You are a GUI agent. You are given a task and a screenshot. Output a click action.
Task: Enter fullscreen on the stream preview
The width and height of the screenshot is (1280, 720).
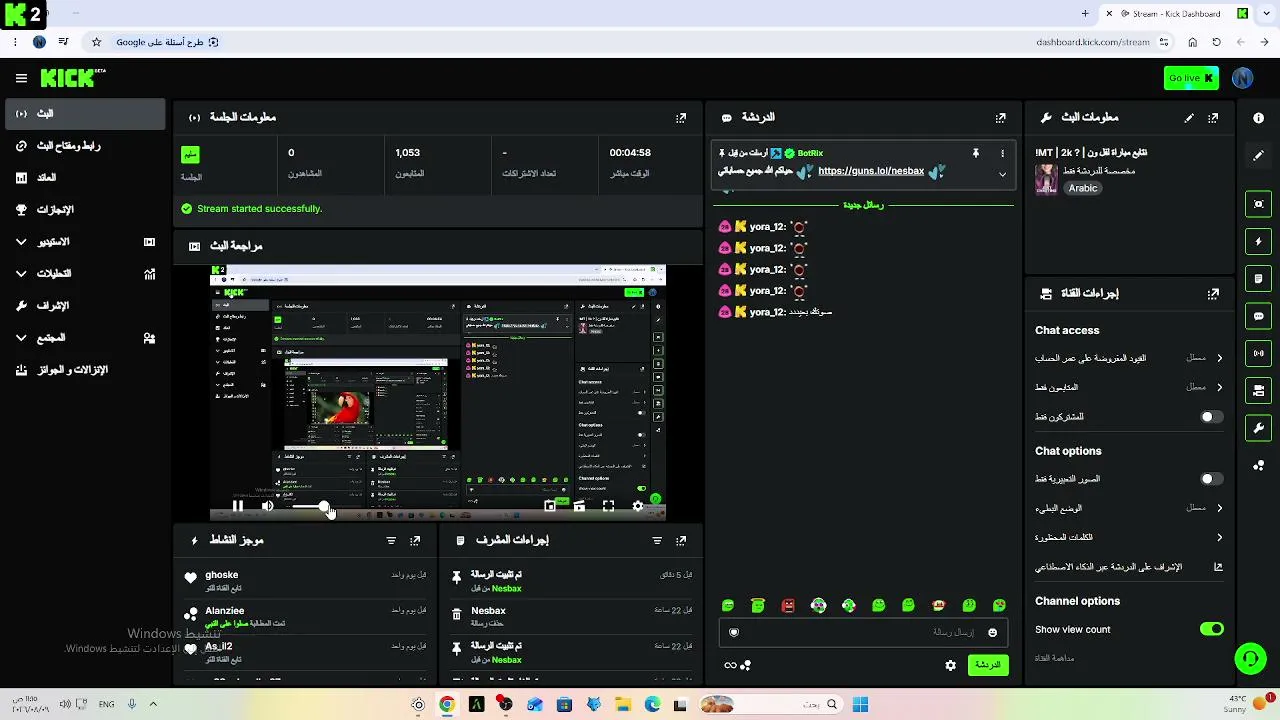pos(608,506)
